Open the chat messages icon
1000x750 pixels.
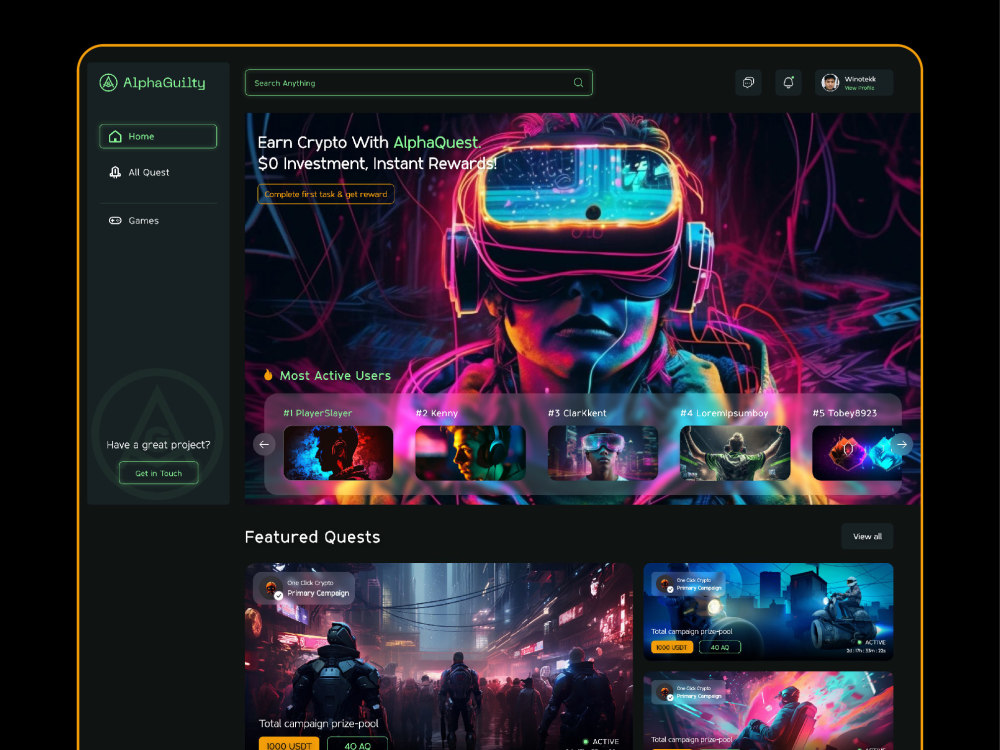(748, 82)
